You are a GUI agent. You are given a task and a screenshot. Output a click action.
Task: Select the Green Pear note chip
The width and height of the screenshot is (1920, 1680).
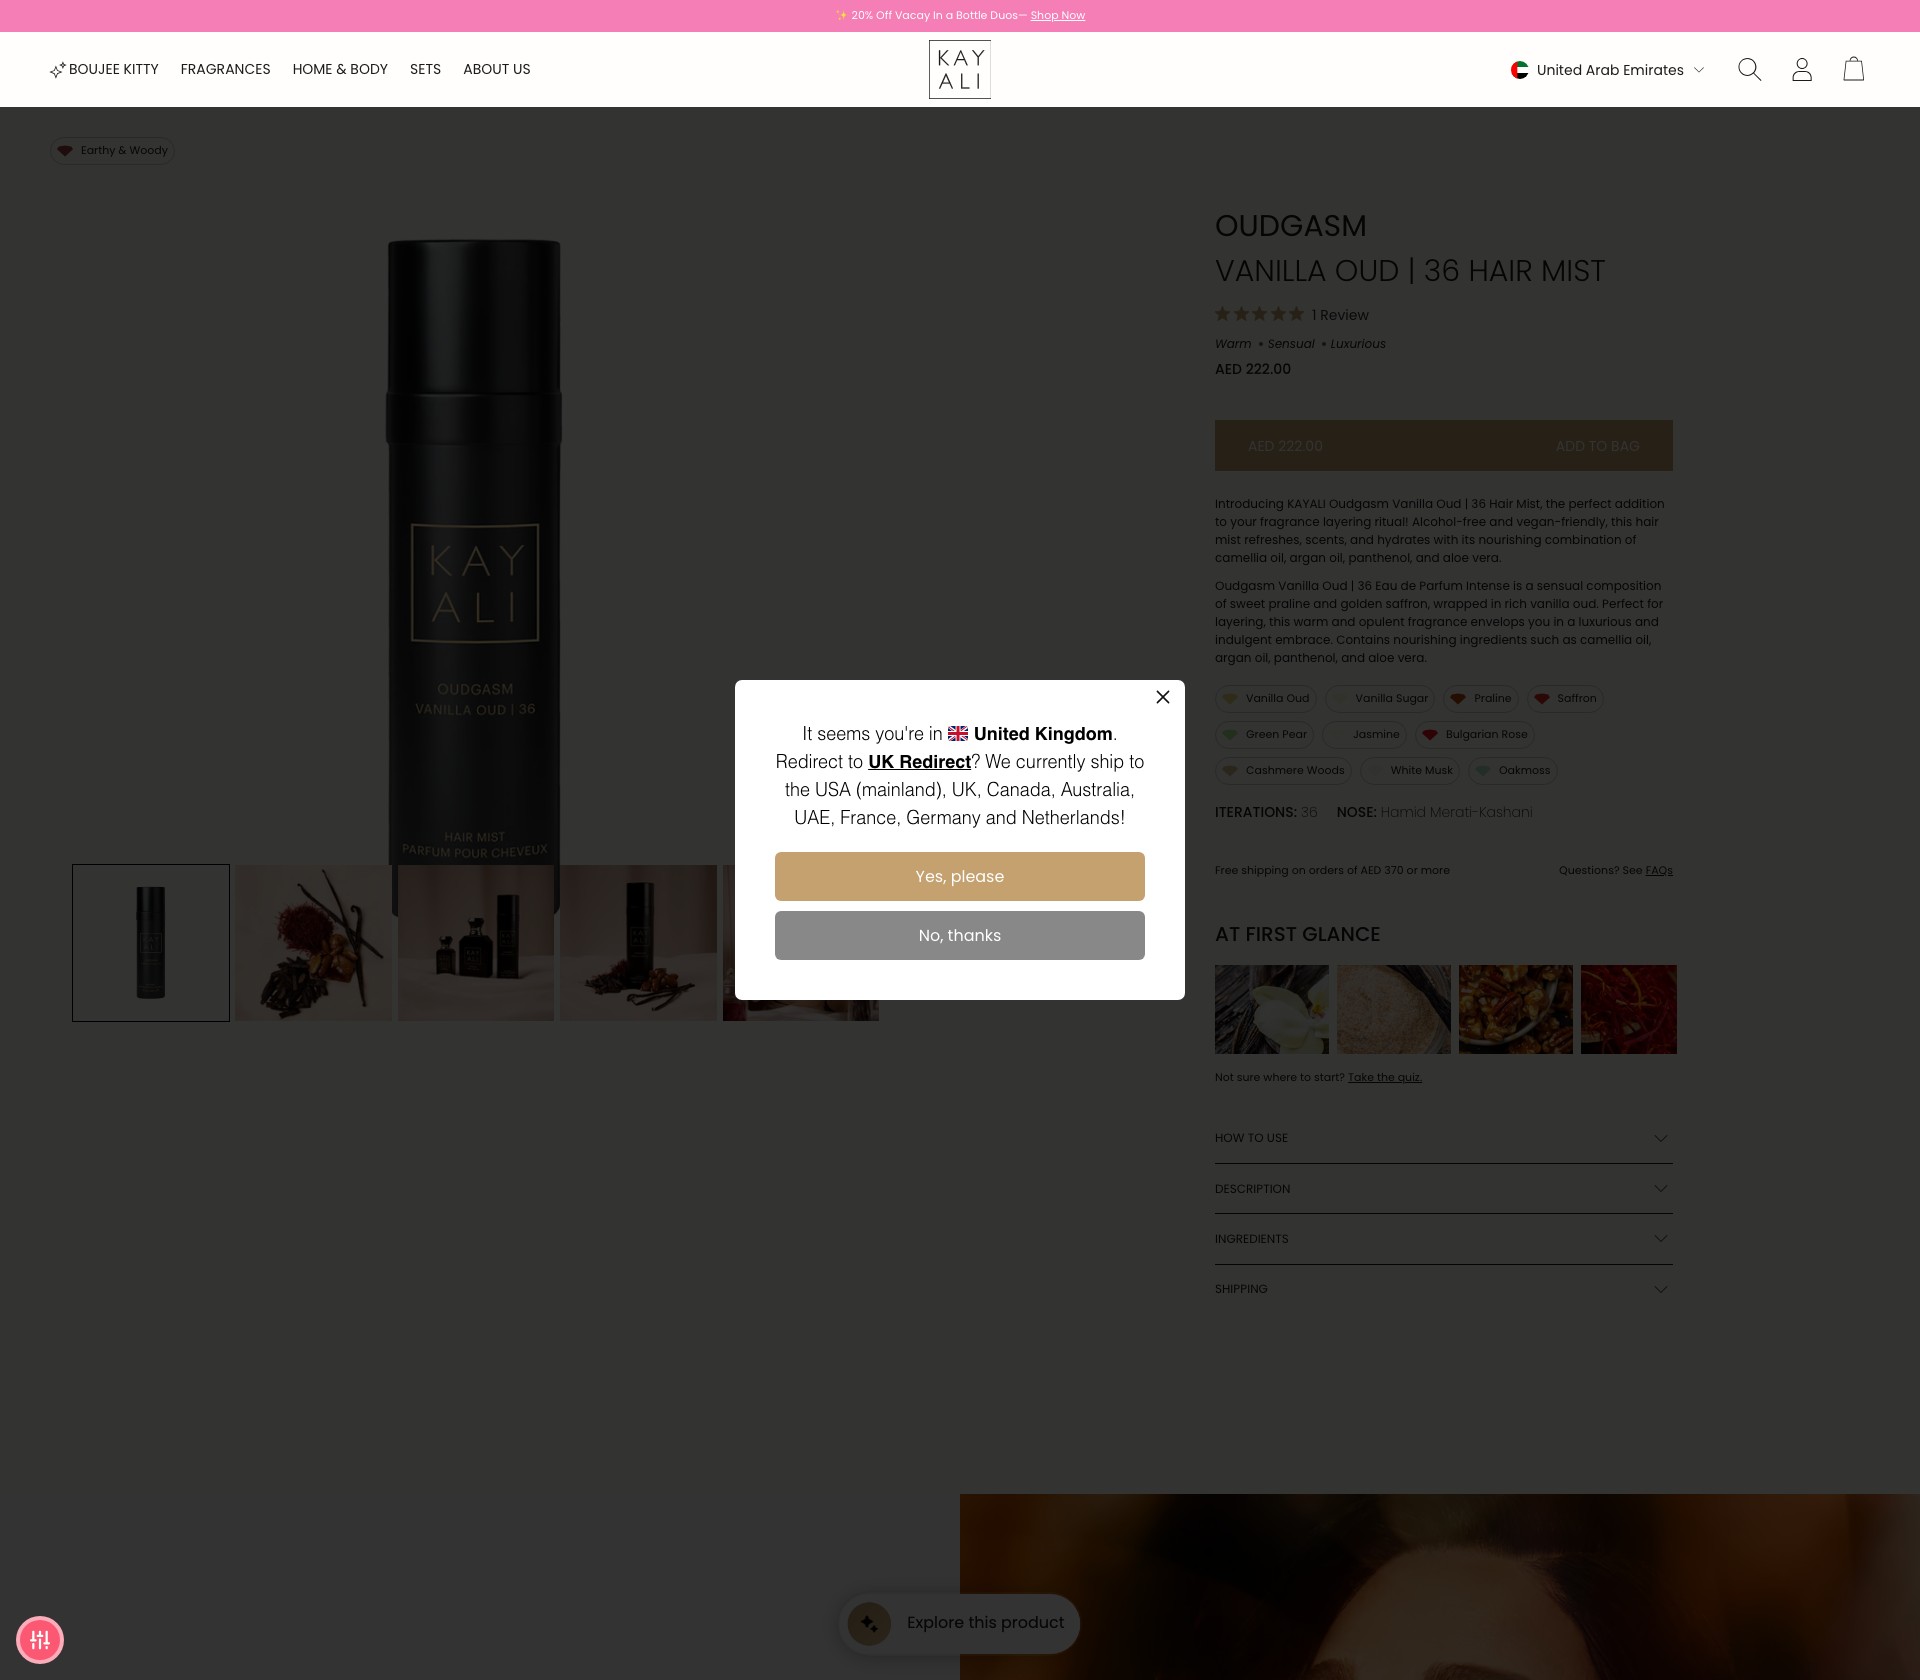coord(1265,735)
